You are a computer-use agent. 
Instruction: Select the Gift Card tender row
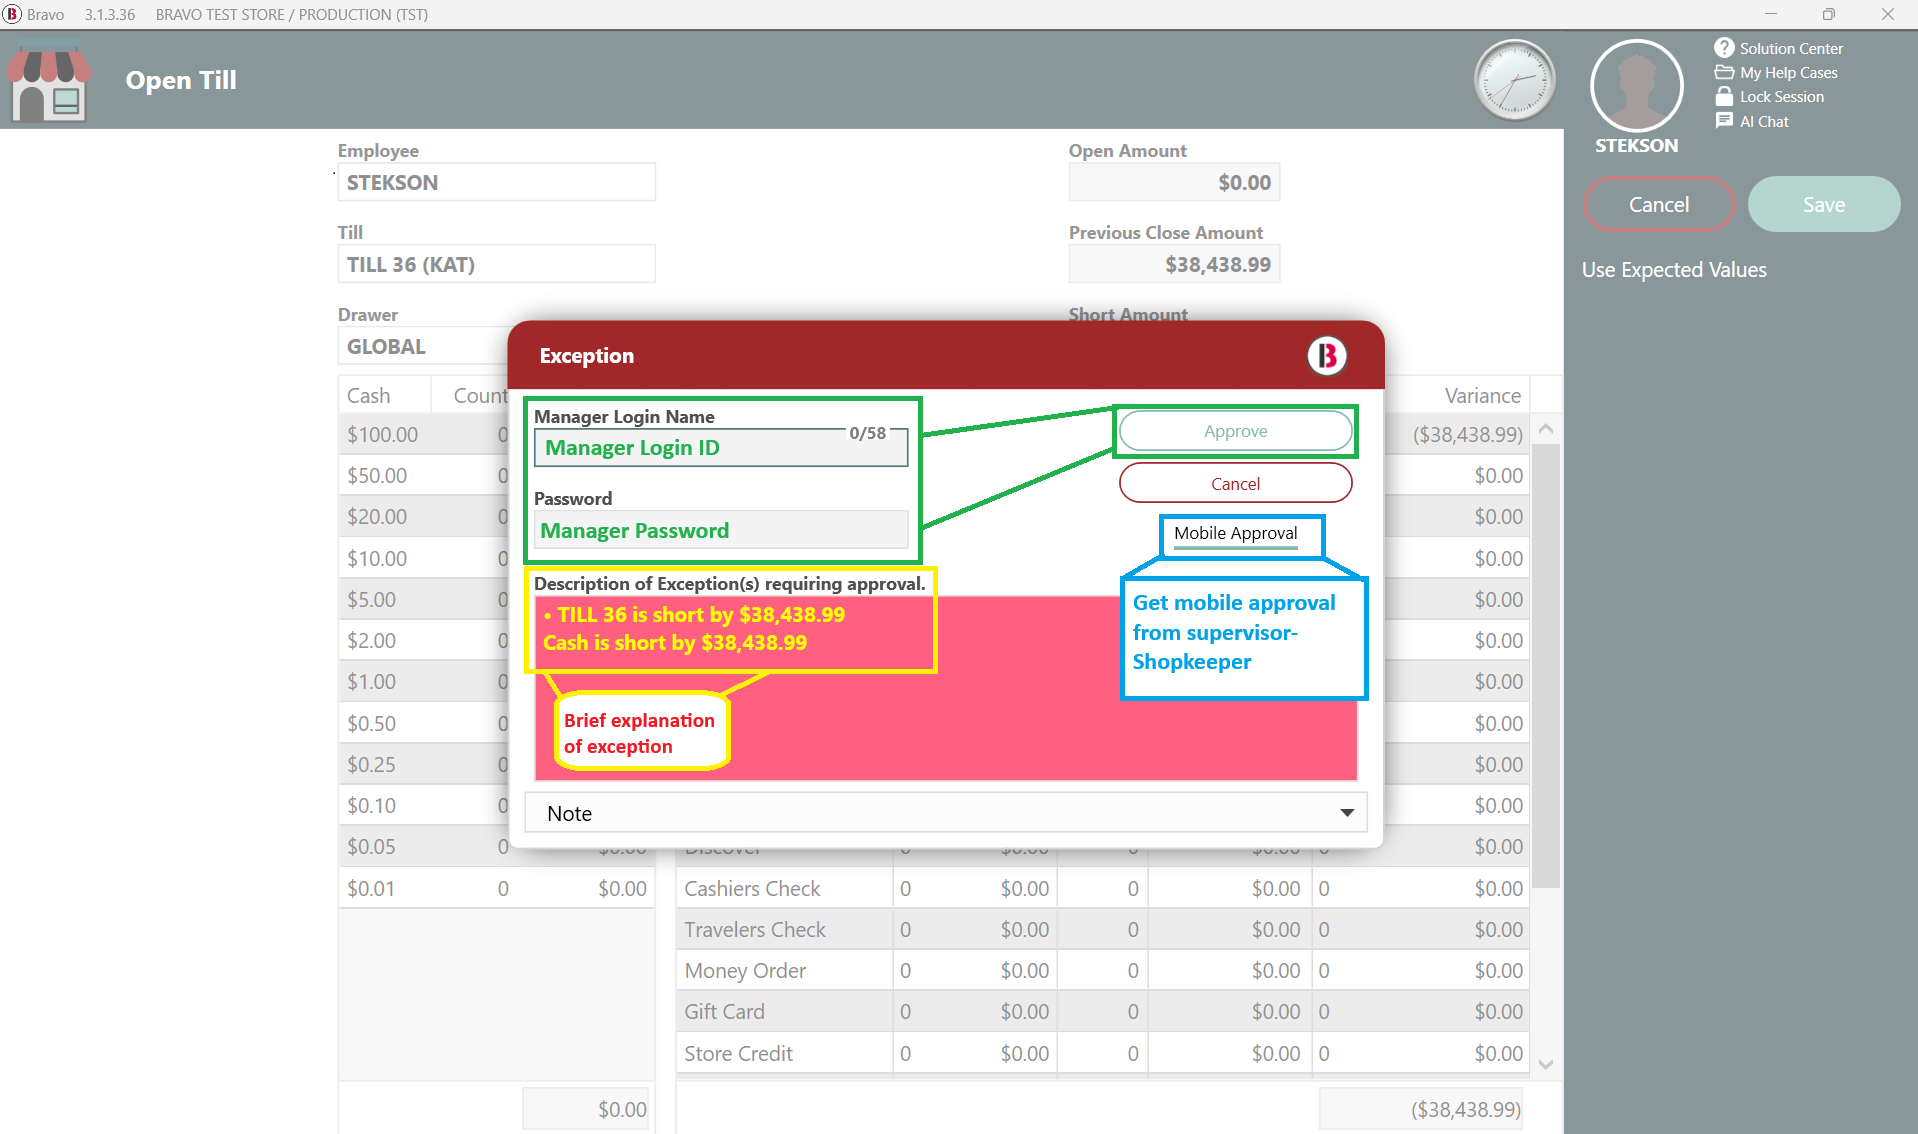[x=1103, y=1011]
